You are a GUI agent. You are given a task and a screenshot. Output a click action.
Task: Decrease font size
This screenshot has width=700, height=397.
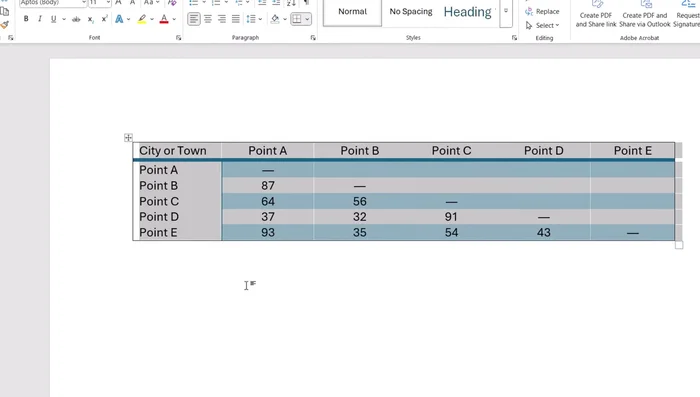(x=132, y=3)
